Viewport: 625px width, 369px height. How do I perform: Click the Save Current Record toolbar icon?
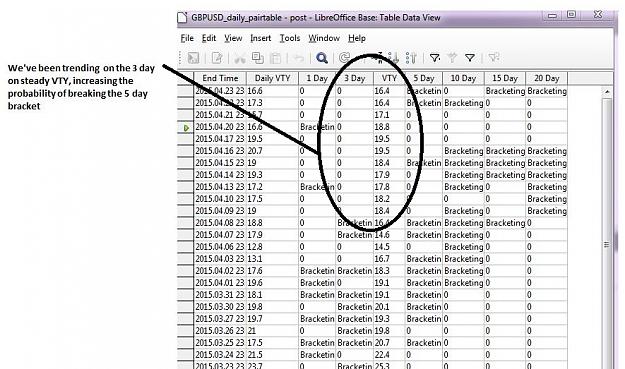[193, 58]
